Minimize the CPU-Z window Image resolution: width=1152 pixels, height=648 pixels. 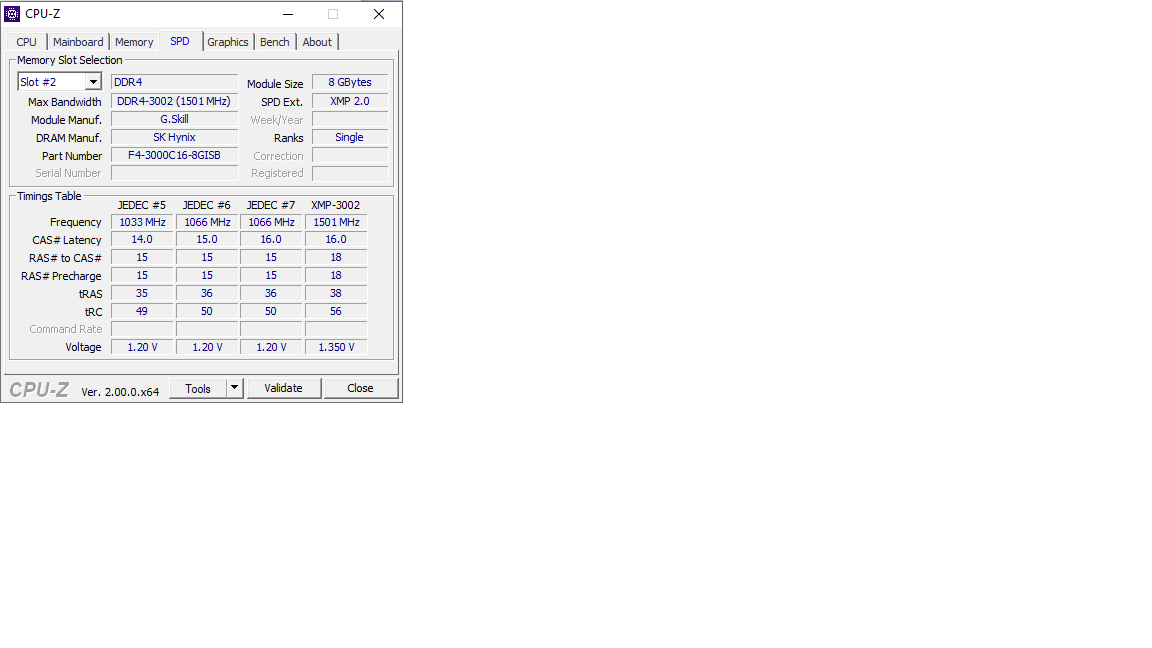tap(288, 14)
